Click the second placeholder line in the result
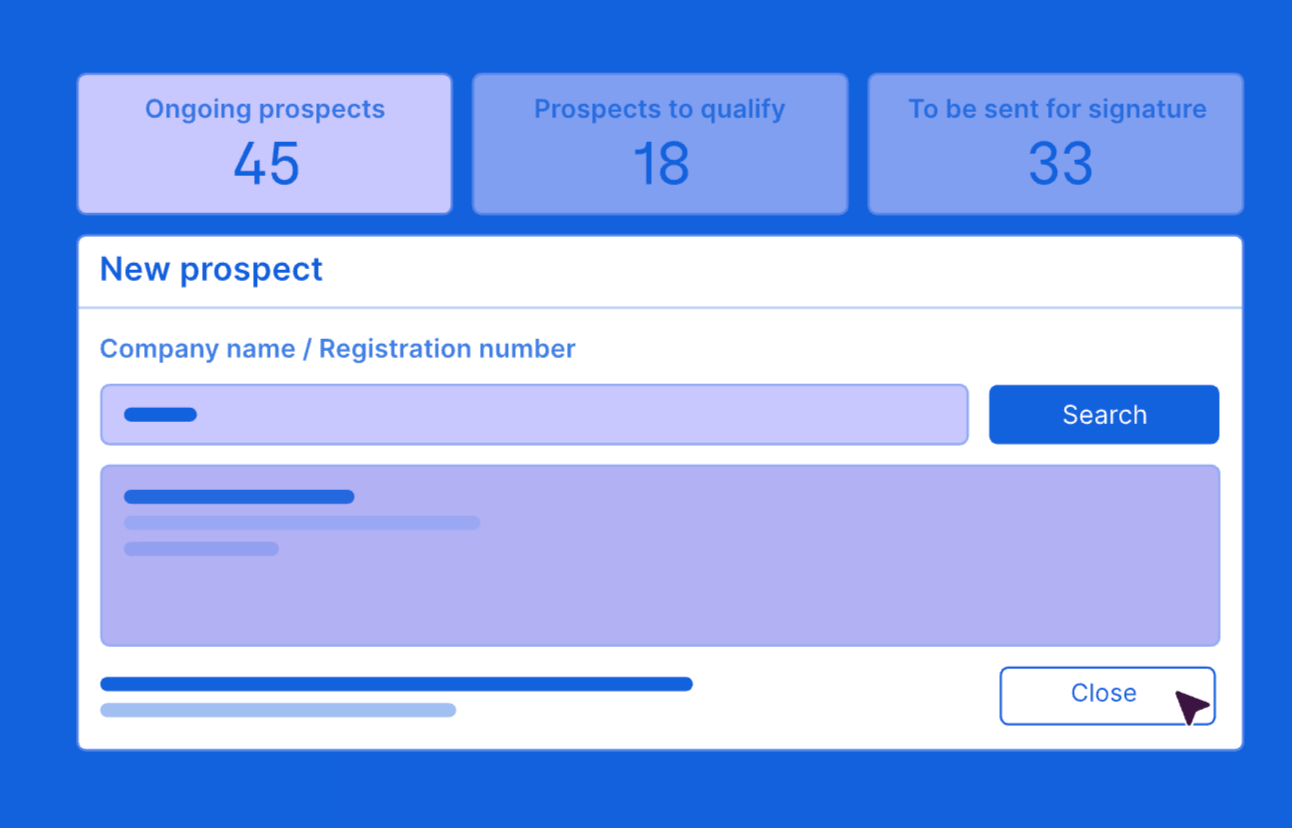The image size is (1292, 828). click(301, 523)
